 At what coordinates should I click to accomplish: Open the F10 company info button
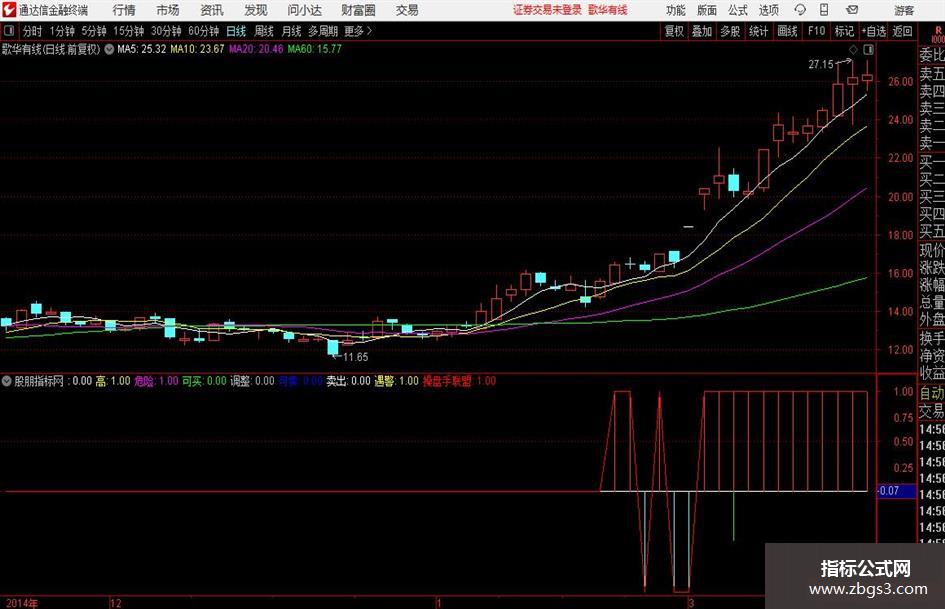click(816, 31)
